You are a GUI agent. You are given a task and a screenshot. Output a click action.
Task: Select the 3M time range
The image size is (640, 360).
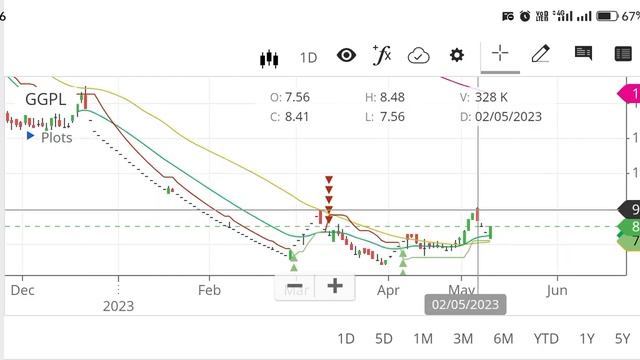point(463,339)
